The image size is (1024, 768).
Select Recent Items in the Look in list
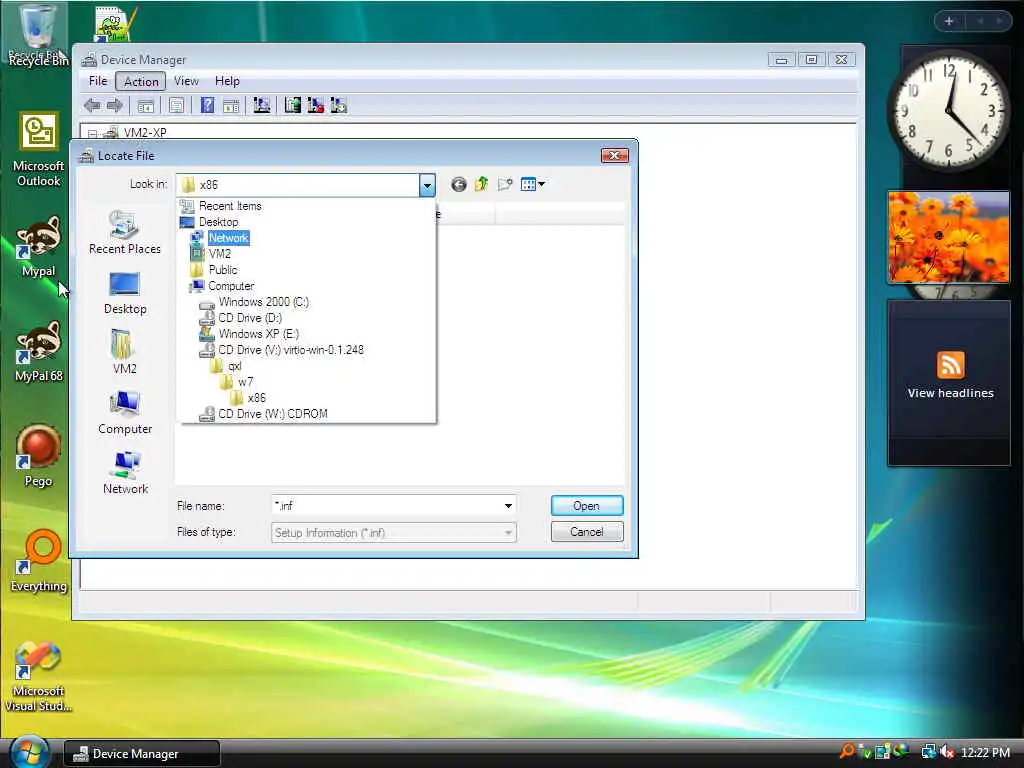230,206
